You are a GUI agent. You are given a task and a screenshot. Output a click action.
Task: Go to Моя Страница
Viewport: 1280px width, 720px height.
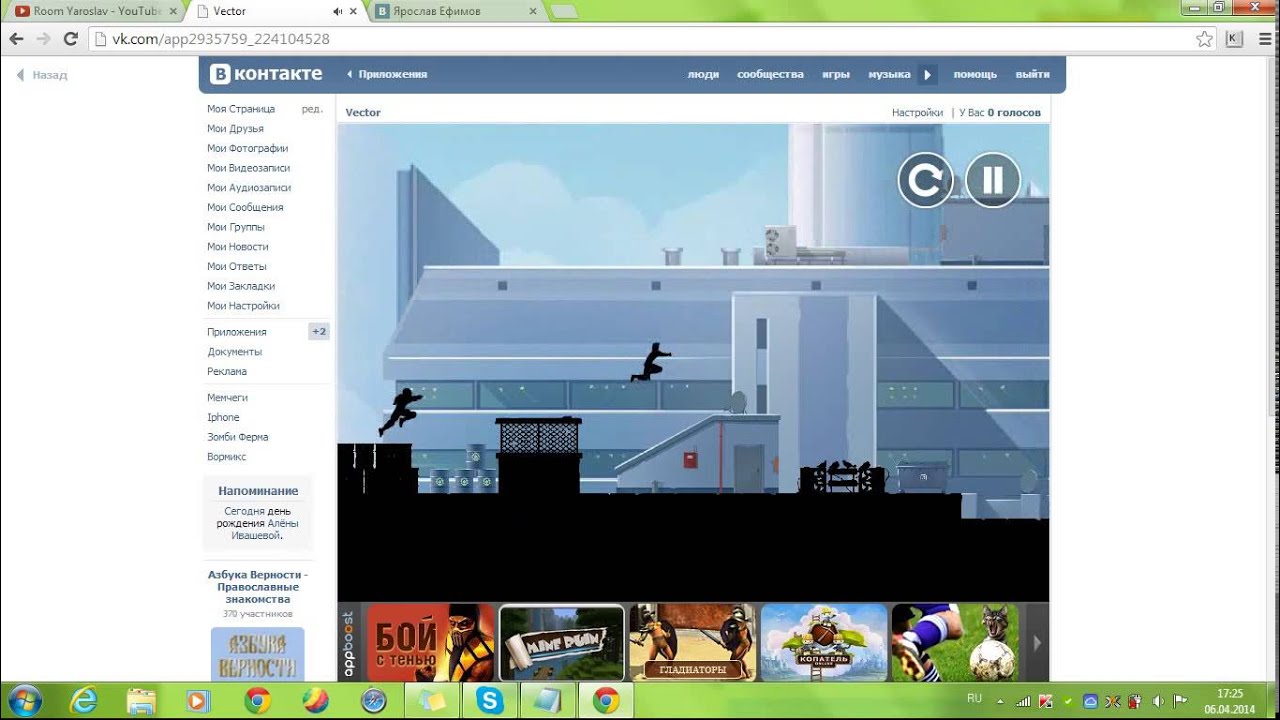coord(241,109)
